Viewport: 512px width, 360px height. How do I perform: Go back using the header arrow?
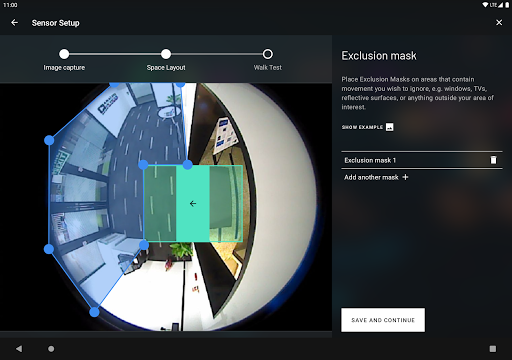(x=14, y=23)
